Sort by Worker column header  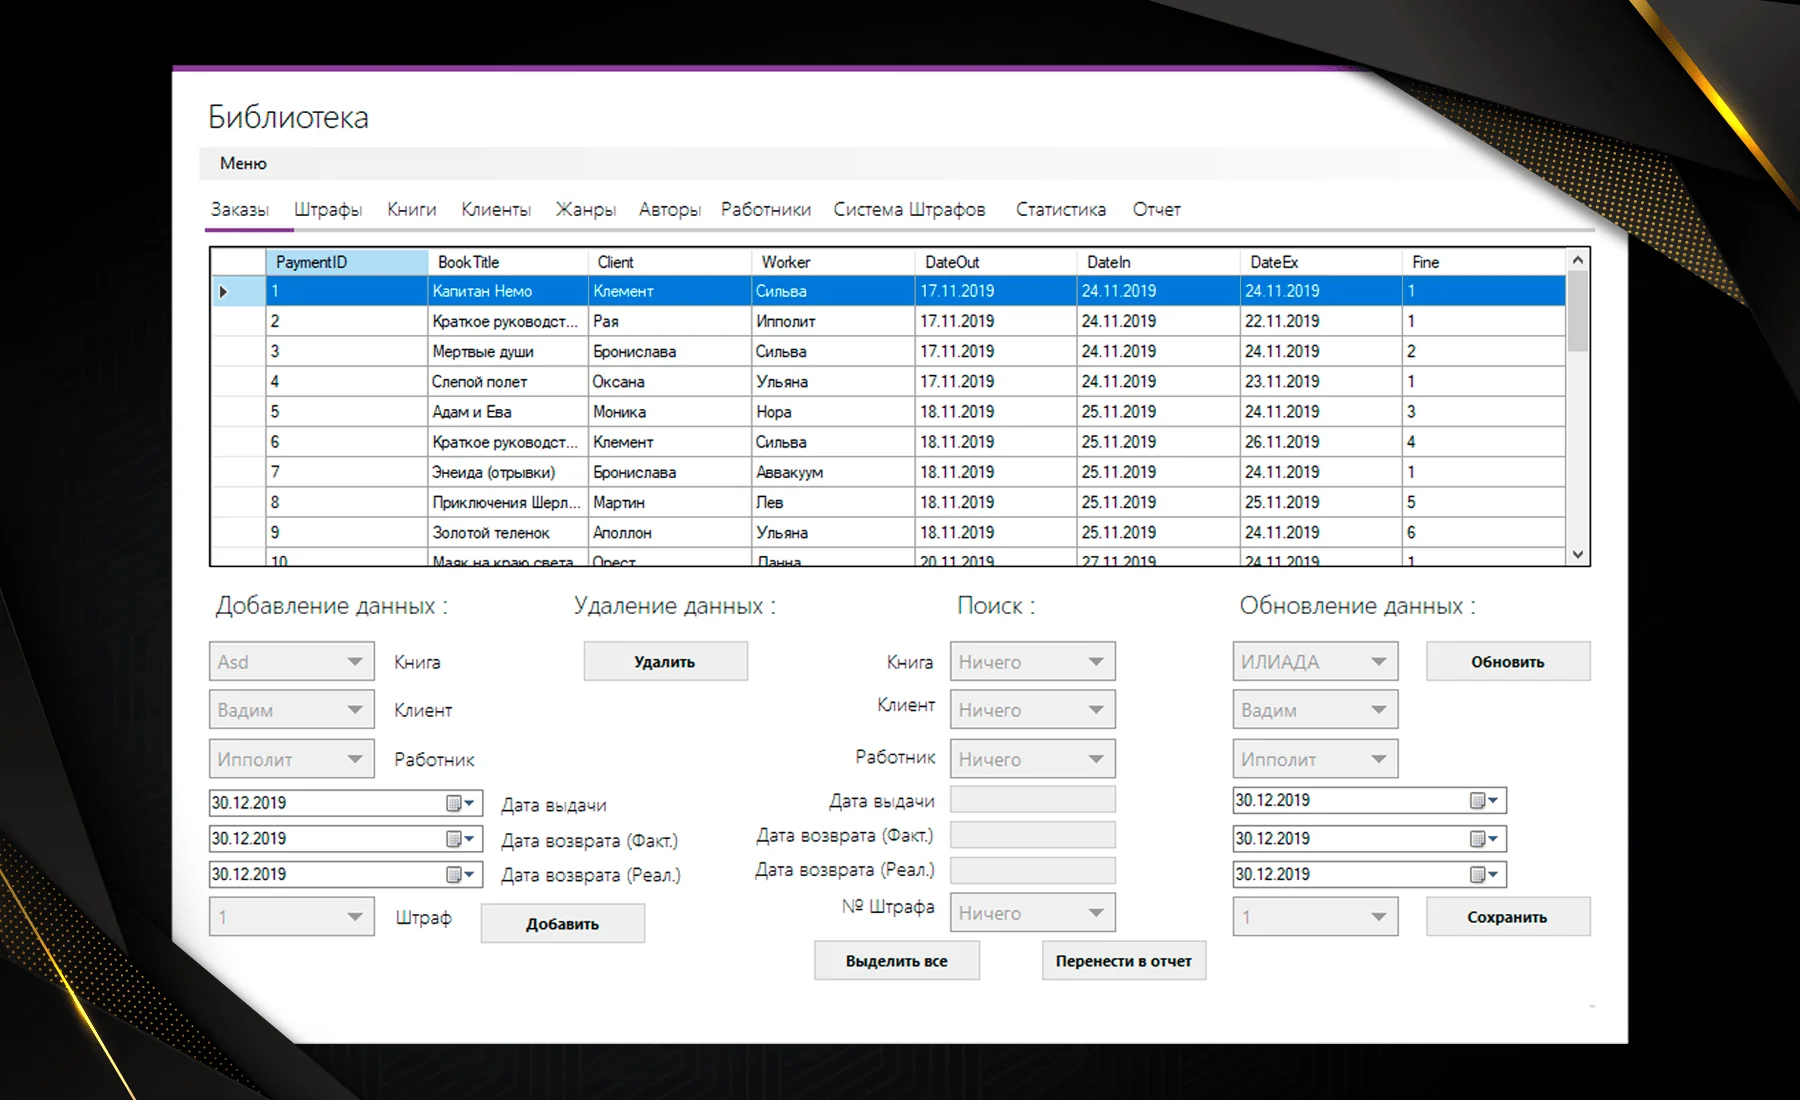tap(833, 262)
